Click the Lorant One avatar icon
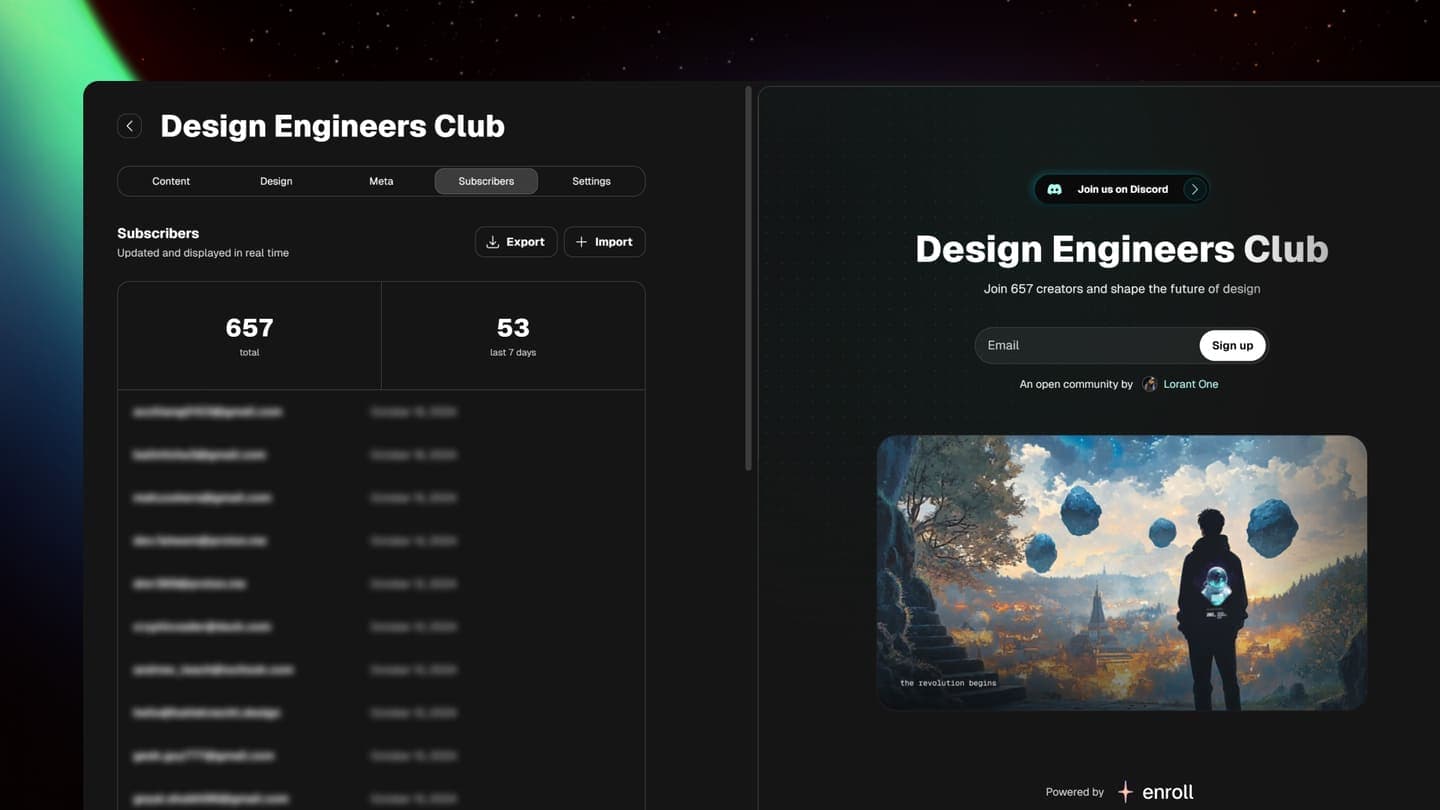The width and height of the screenshot is (1440, 810). coord(1149,383)
